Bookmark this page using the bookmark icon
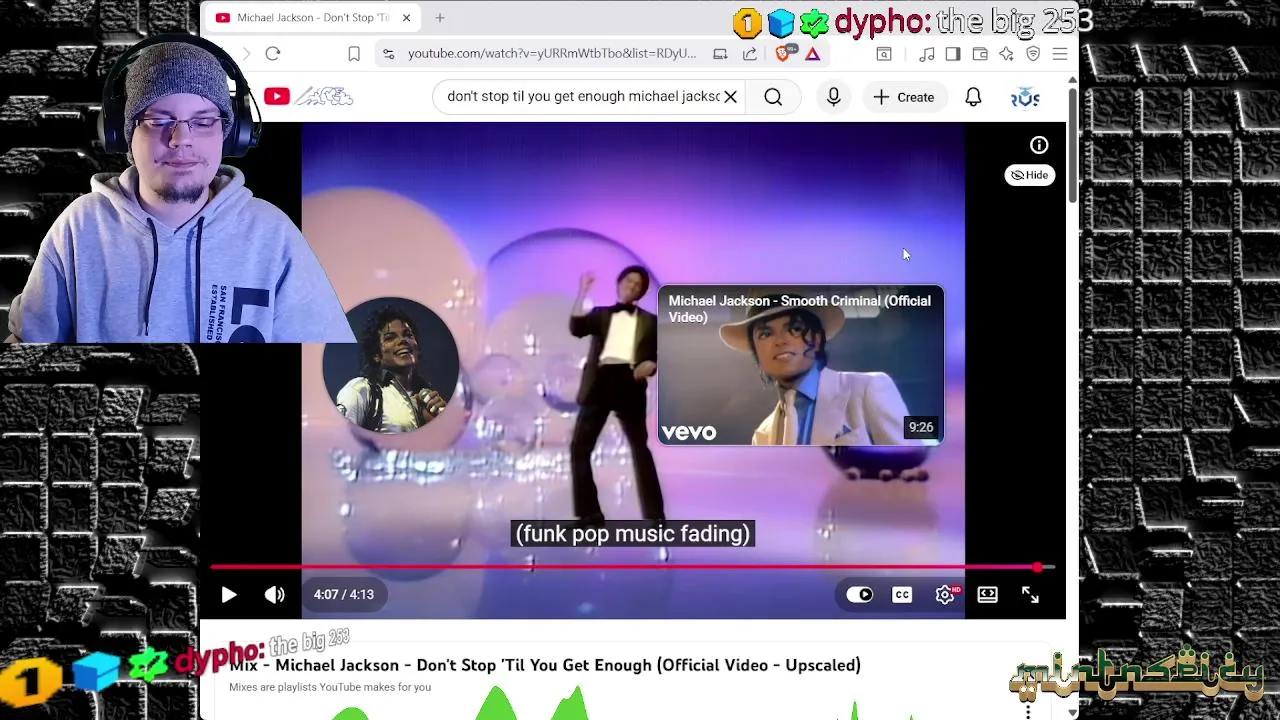Image resolution: width=1280 pixels, height=720 pixels. pos(354,54)
